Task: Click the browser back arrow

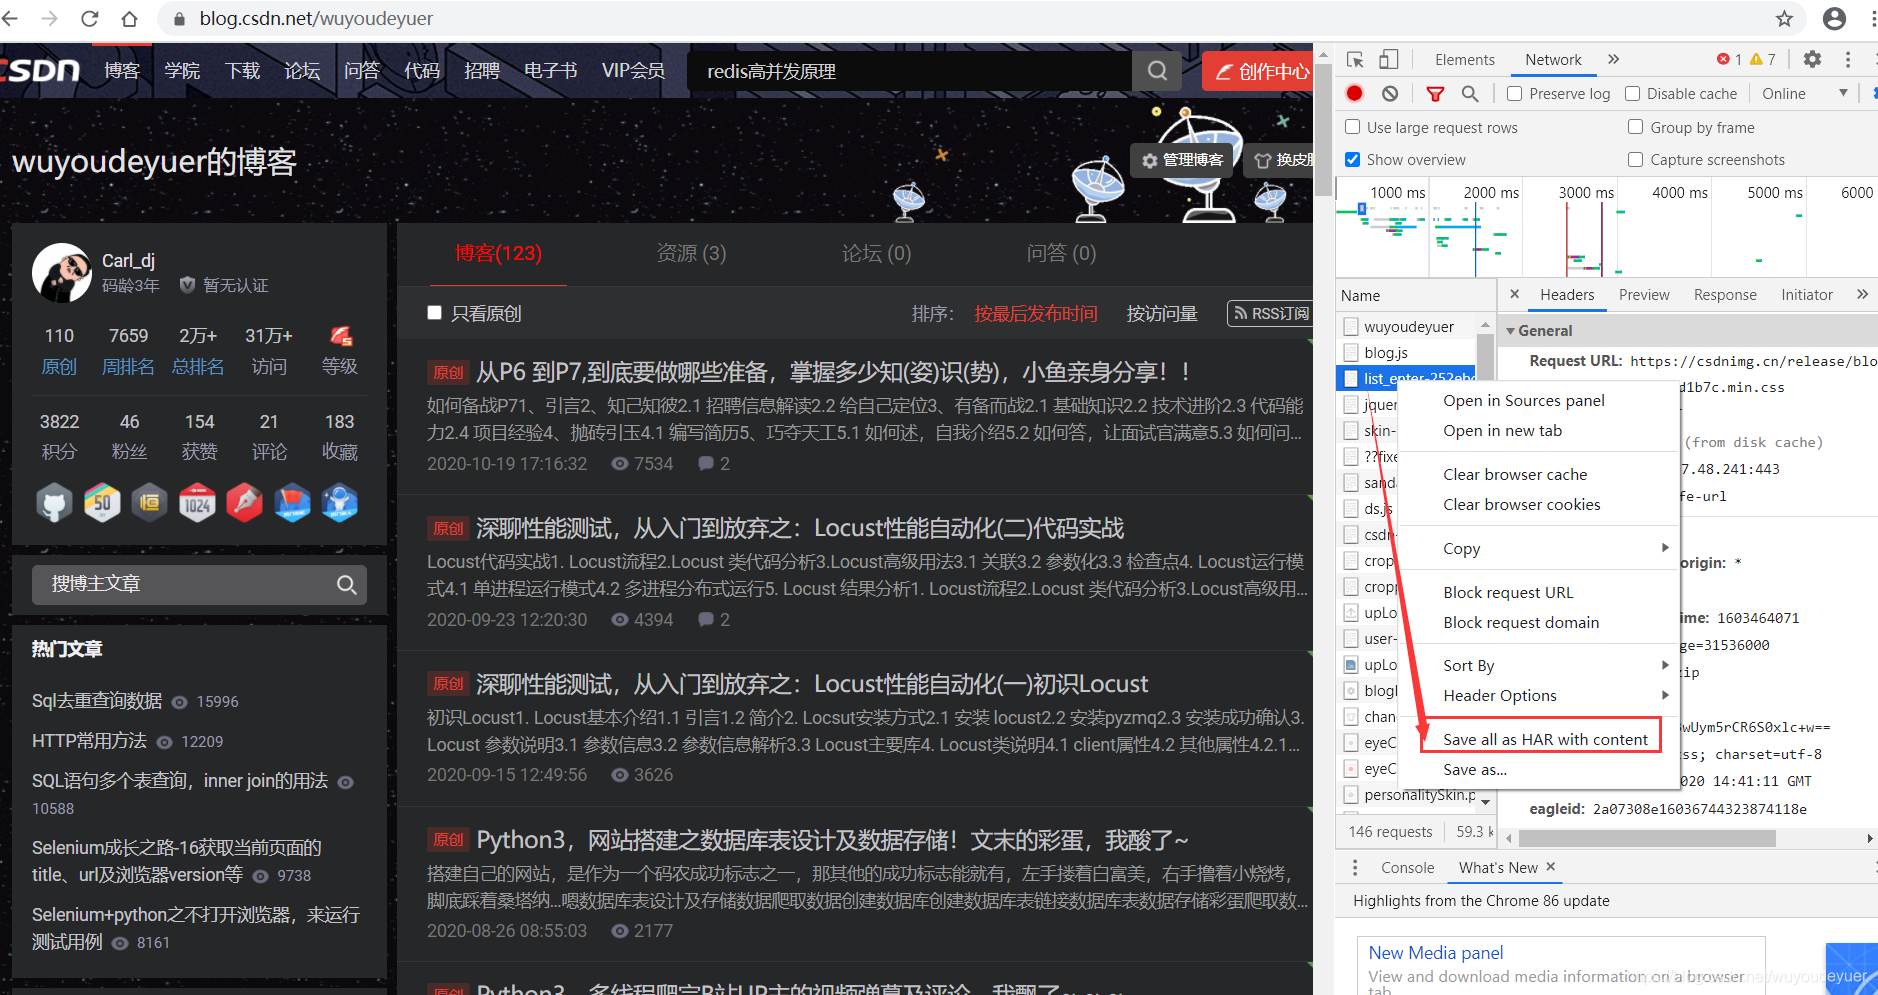Action: click(x=10, y=18)
